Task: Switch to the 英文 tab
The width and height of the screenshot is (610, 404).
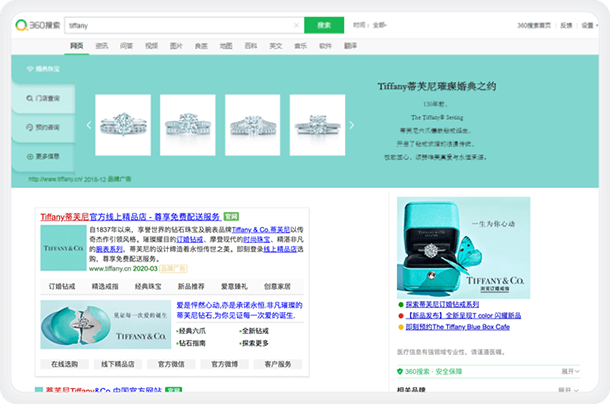Action: point(276,46)
